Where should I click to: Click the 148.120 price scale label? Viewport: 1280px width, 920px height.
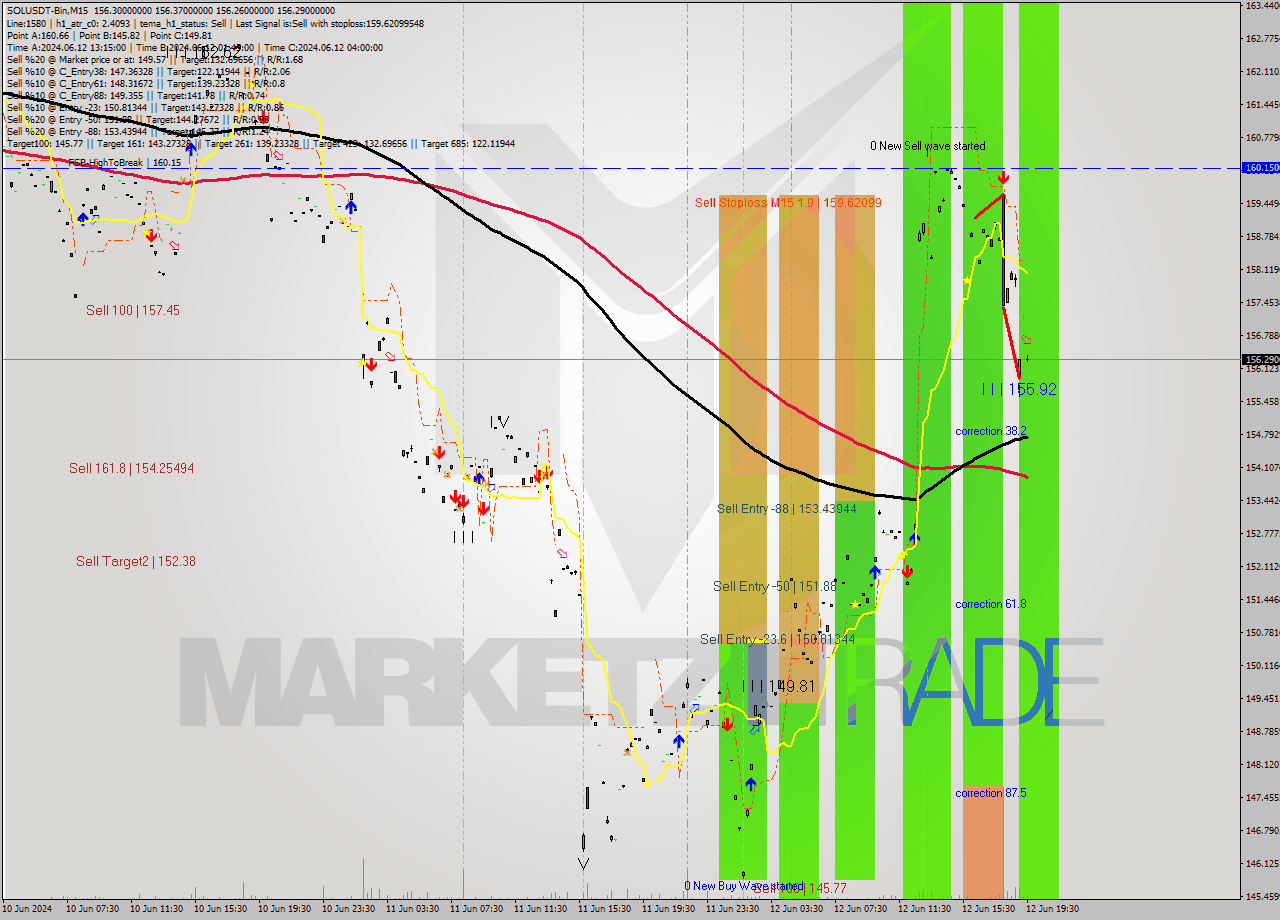pos(1262,764)
